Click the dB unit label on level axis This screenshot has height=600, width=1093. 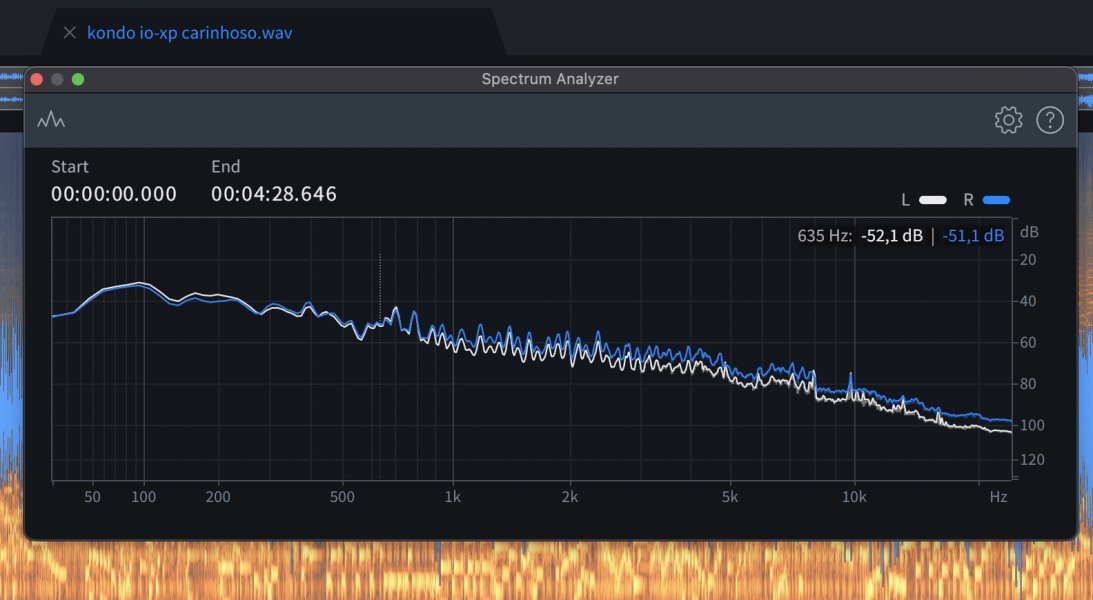pos(1029,232)
